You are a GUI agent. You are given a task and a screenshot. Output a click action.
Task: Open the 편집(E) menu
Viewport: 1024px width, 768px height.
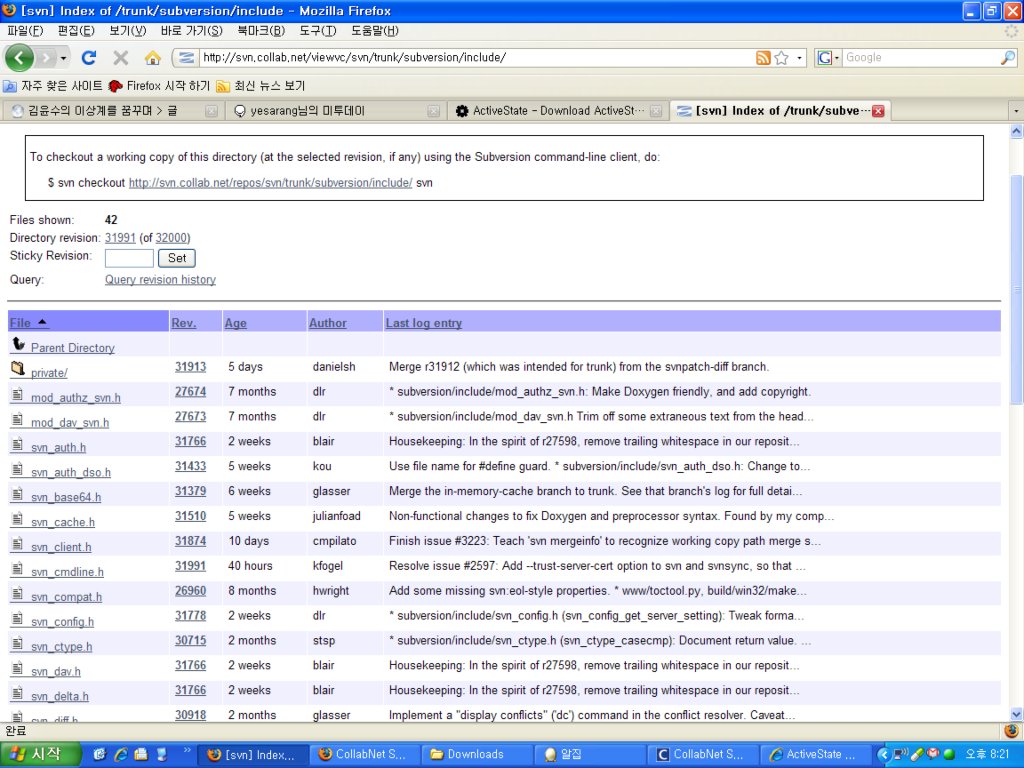76,31
